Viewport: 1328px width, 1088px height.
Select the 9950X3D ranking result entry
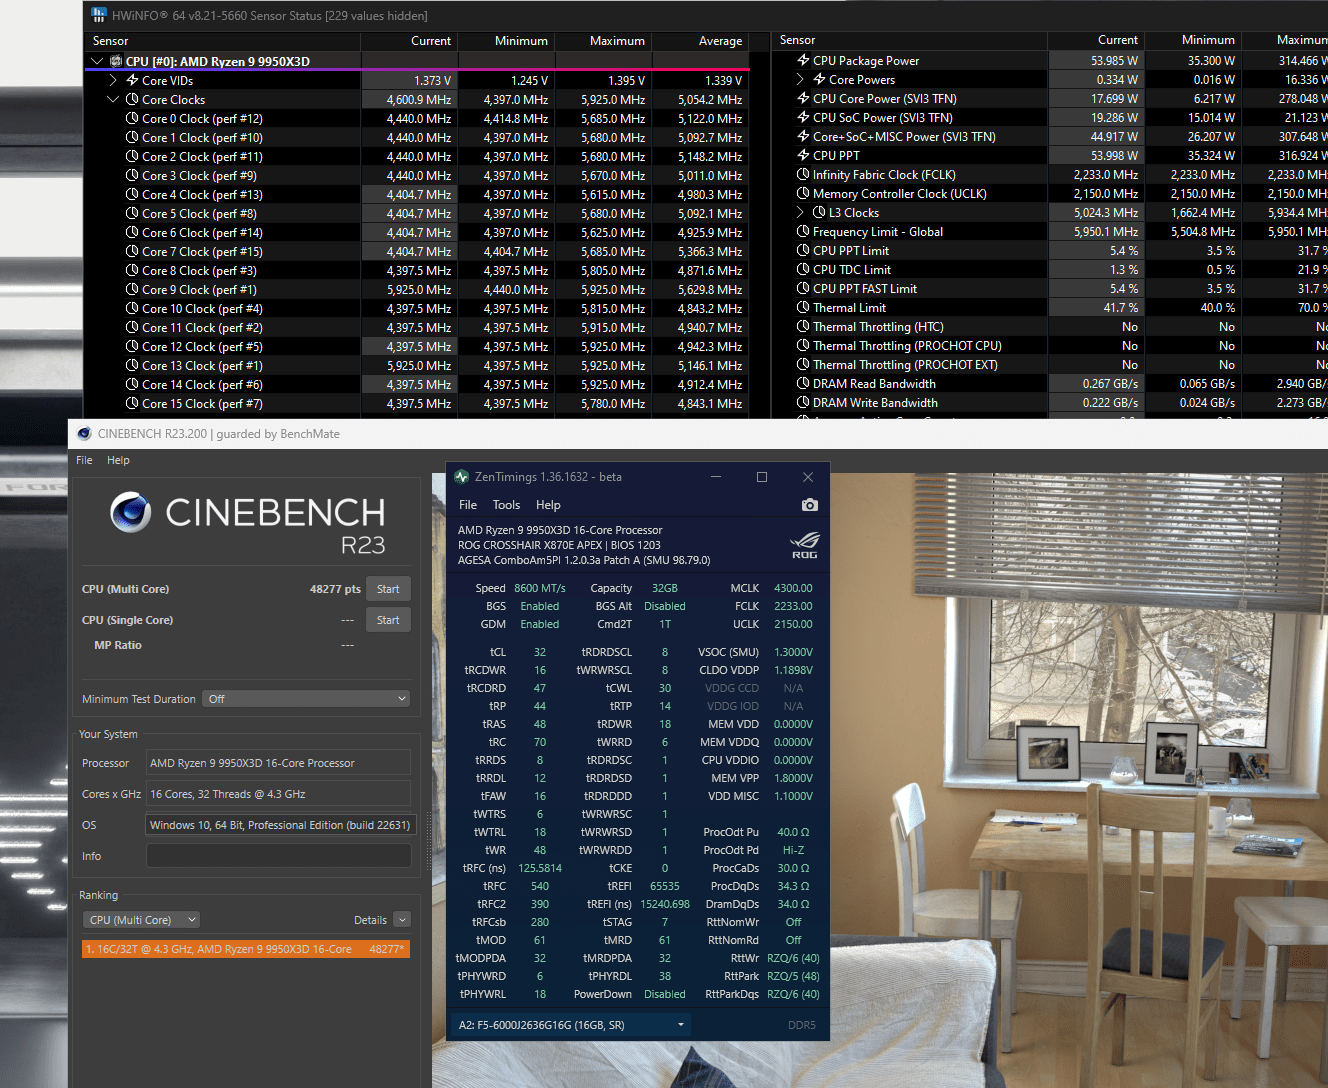[x=246, y=949]
